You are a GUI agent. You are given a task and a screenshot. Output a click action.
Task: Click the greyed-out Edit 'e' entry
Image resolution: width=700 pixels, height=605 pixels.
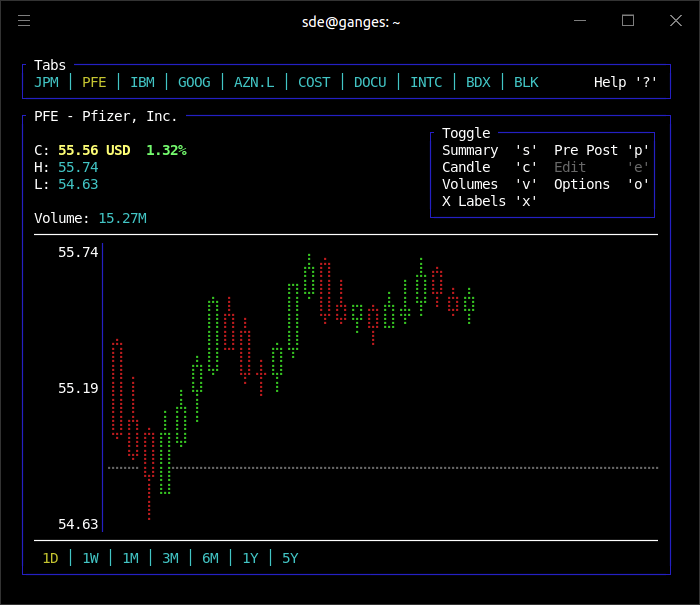[602, 167]
